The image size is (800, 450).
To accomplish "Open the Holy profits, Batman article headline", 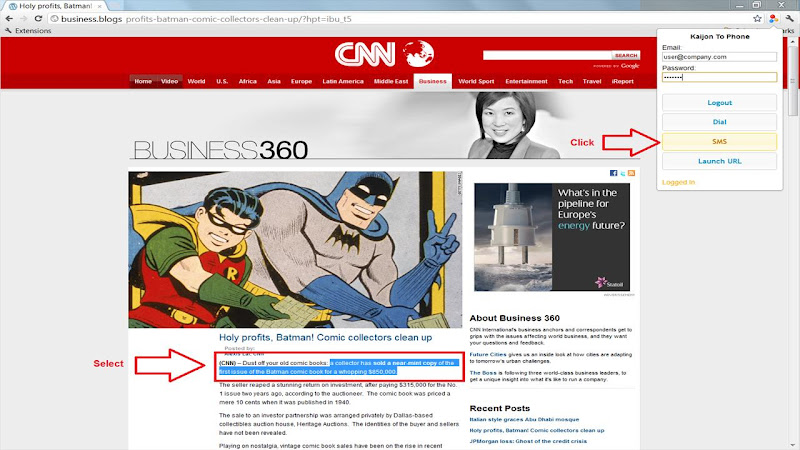I will point(326,337).
